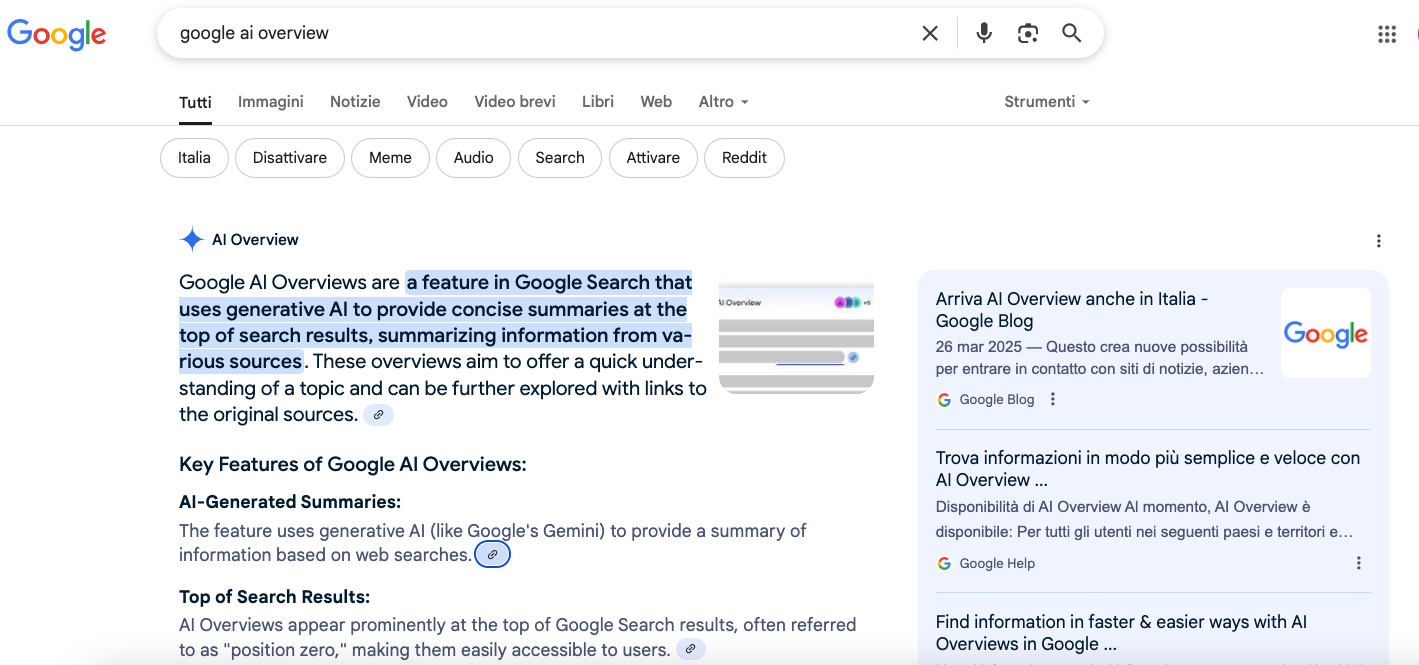The width and height of the screenshot is (1419, 665).
Task: Apply the Reddit filter chip
Action: 744,158
